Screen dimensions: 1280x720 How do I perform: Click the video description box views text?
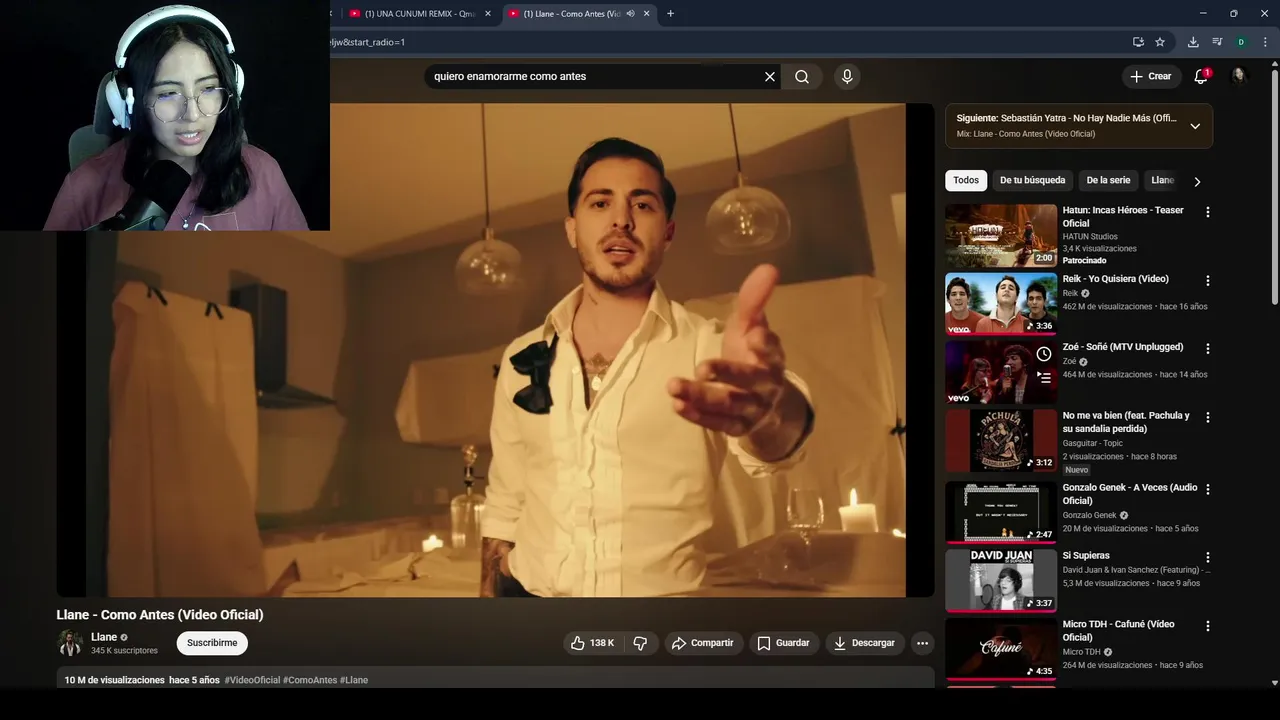click(x=115, y=680)
